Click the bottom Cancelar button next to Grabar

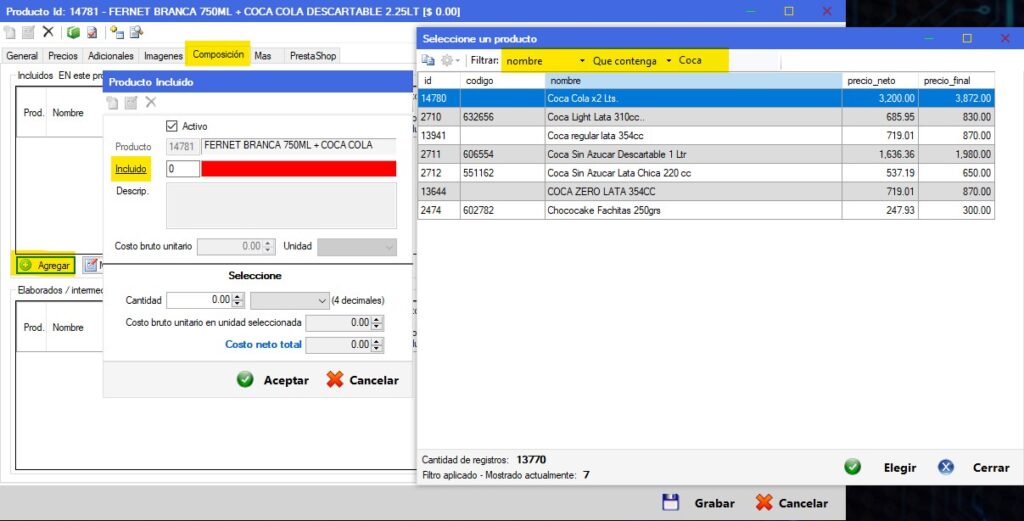(792, 503)
